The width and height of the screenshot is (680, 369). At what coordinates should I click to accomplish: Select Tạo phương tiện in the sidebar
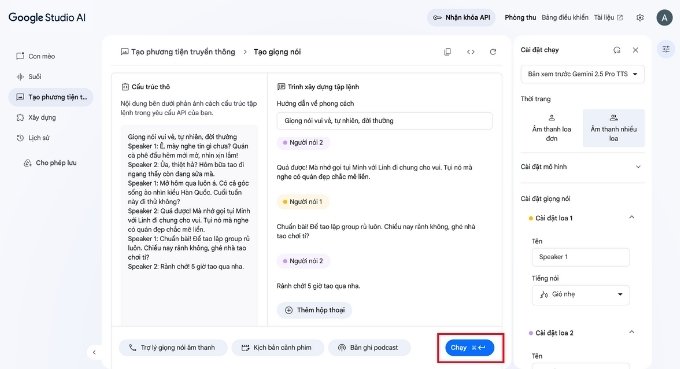(x=50, y=97)
